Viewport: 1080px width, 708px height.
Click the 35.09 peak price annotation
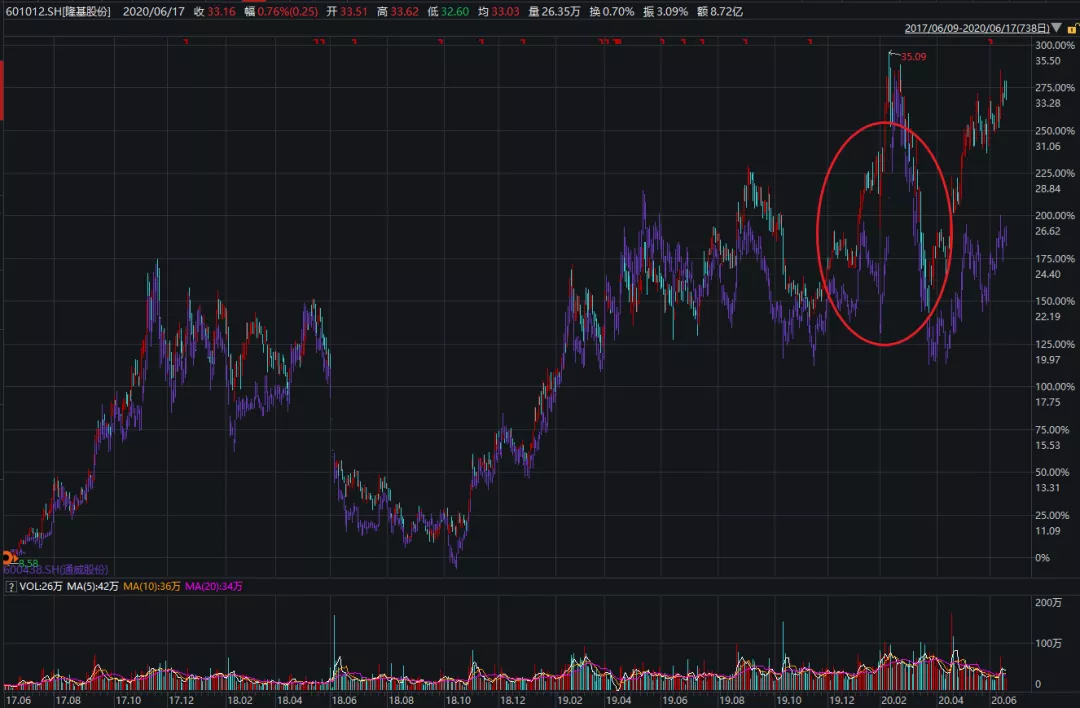click(913, 57)
